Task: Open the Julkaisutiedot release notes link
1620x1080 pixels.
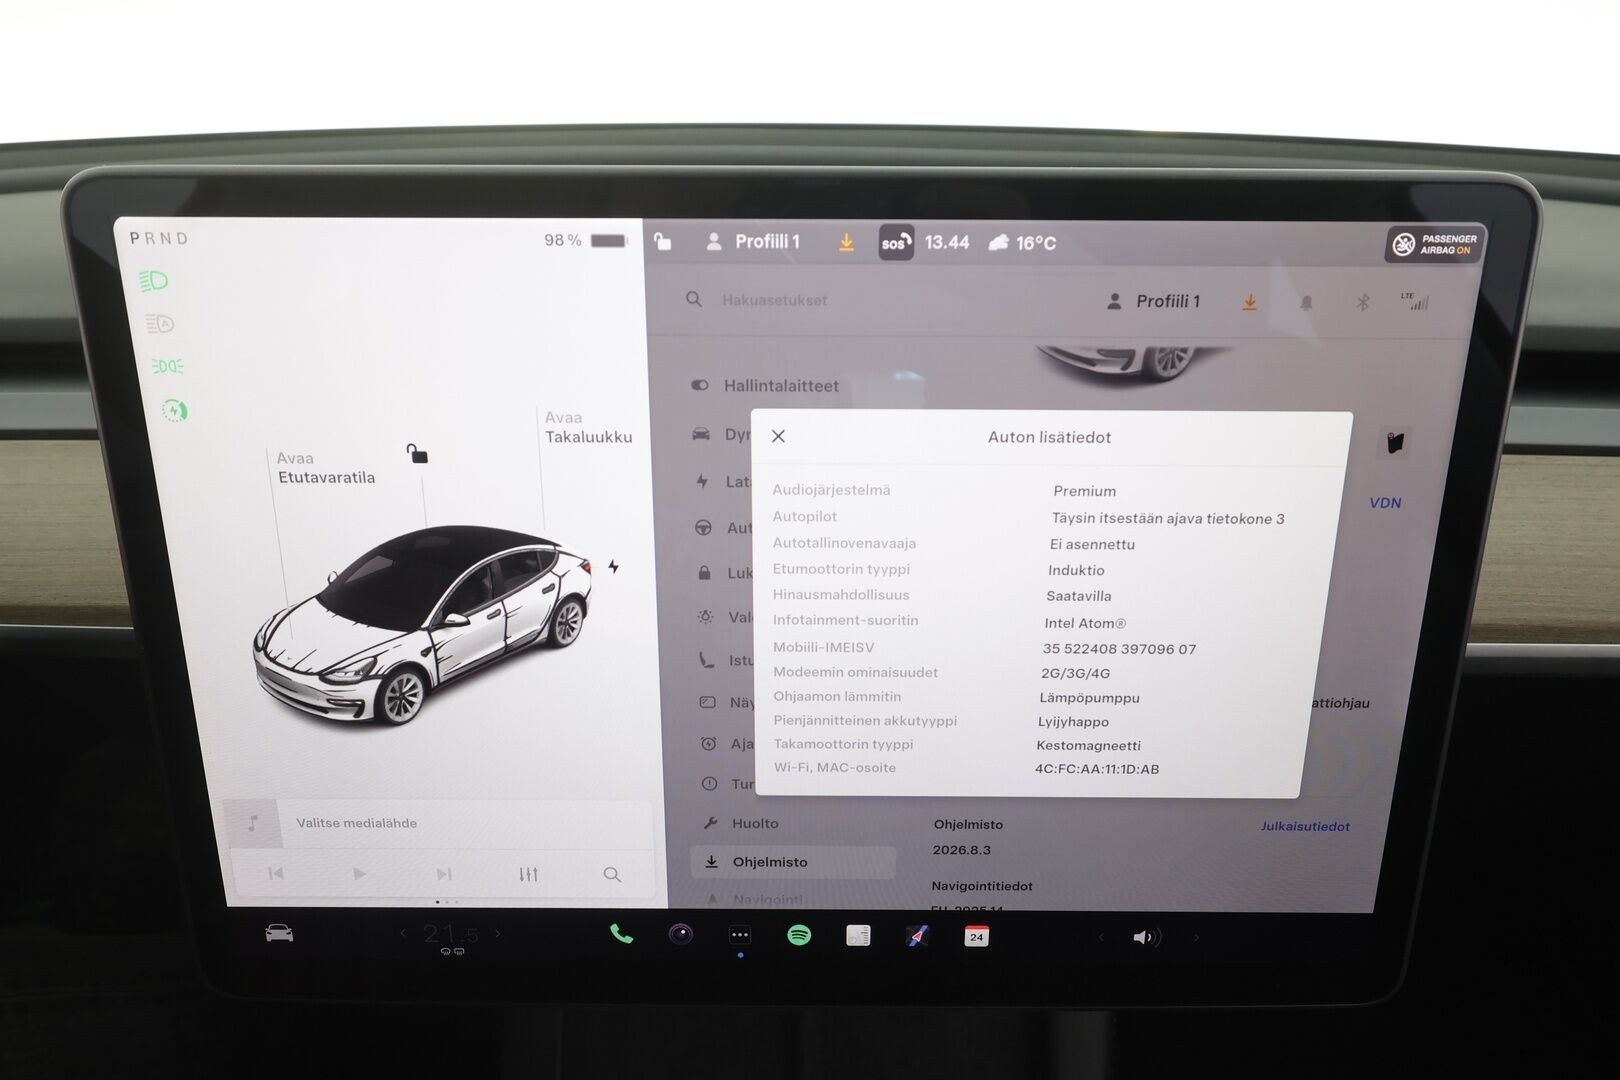Action: click(x=1305, y=827)
